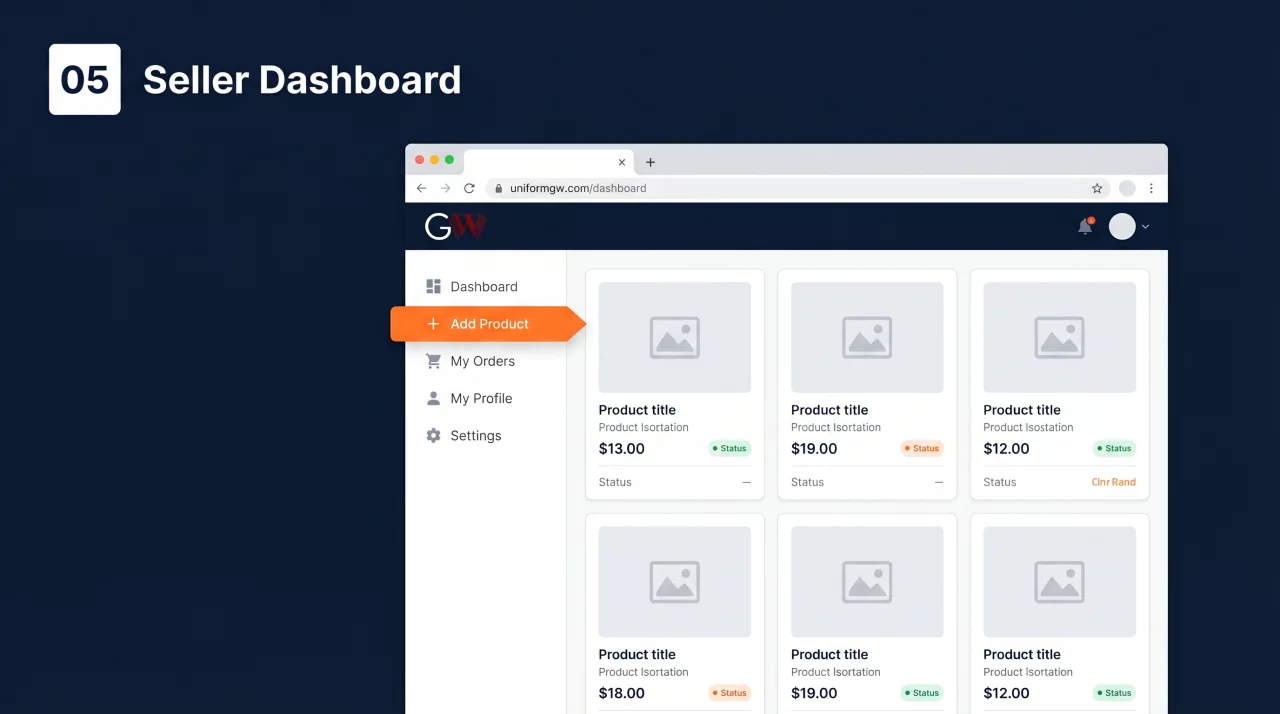Go back using browser back arrow
This screenshot has height=714, width=1280.
point(422,188)
